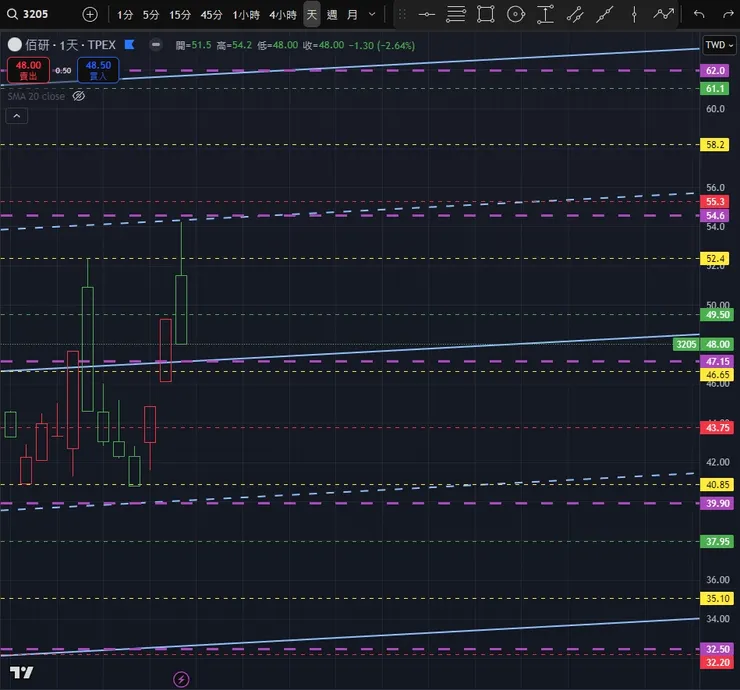Select the horizontal line drawing tool

pos(426,15)
